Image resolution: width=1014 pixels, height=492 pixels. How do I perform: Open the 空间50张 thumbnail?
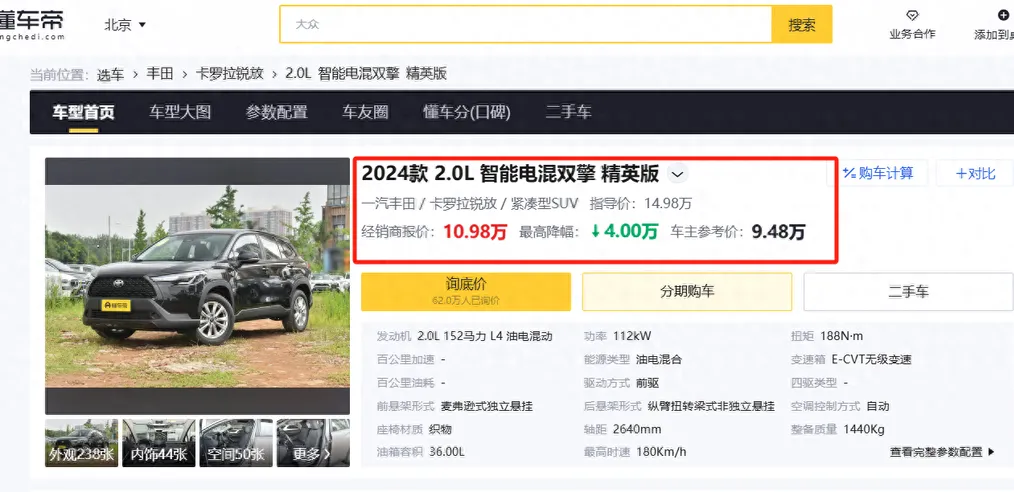pyautogui.click(x=236, y=443)
